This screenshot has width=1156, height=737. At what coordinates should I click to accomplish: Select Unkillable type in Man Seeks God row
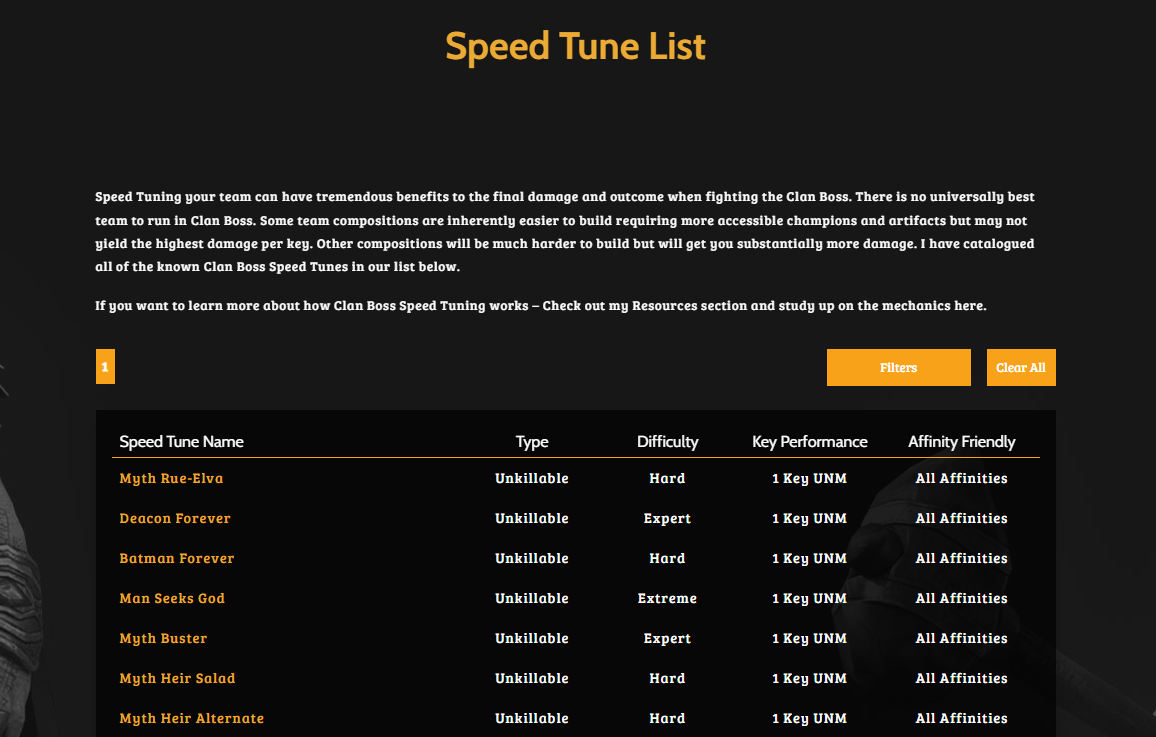point(532,598)
